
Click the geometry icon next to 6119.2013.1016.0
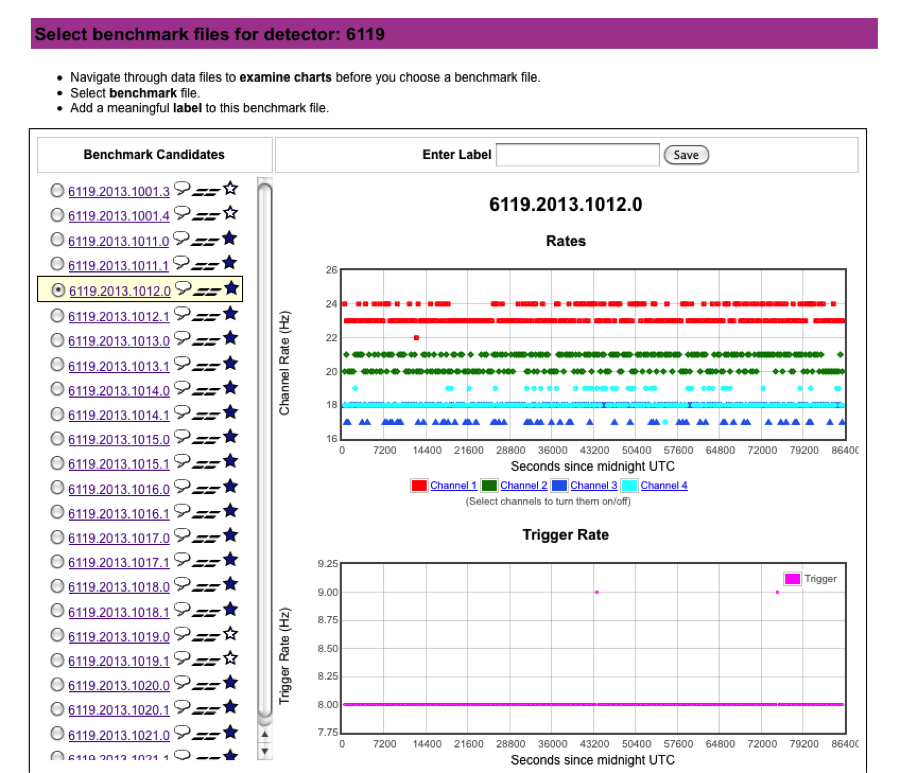point(206,488)
